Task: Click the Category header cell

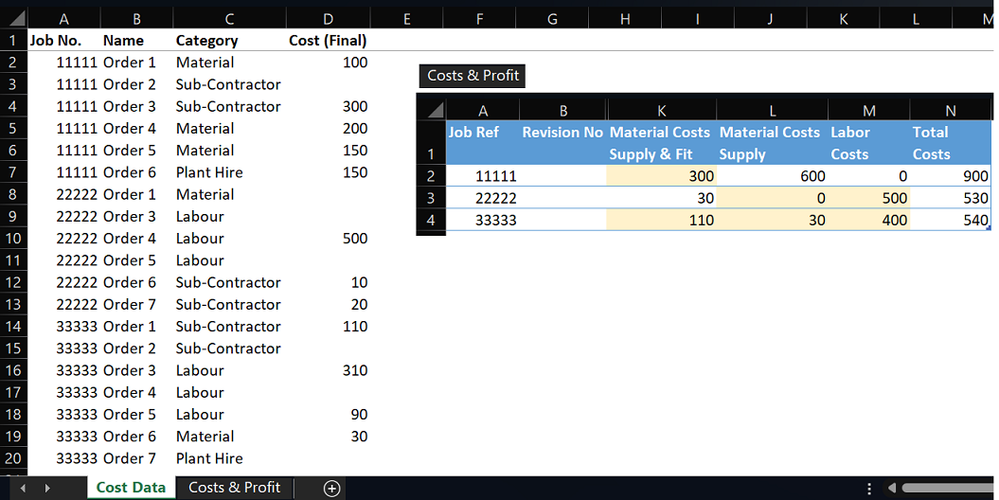Action: pos(229,40)
